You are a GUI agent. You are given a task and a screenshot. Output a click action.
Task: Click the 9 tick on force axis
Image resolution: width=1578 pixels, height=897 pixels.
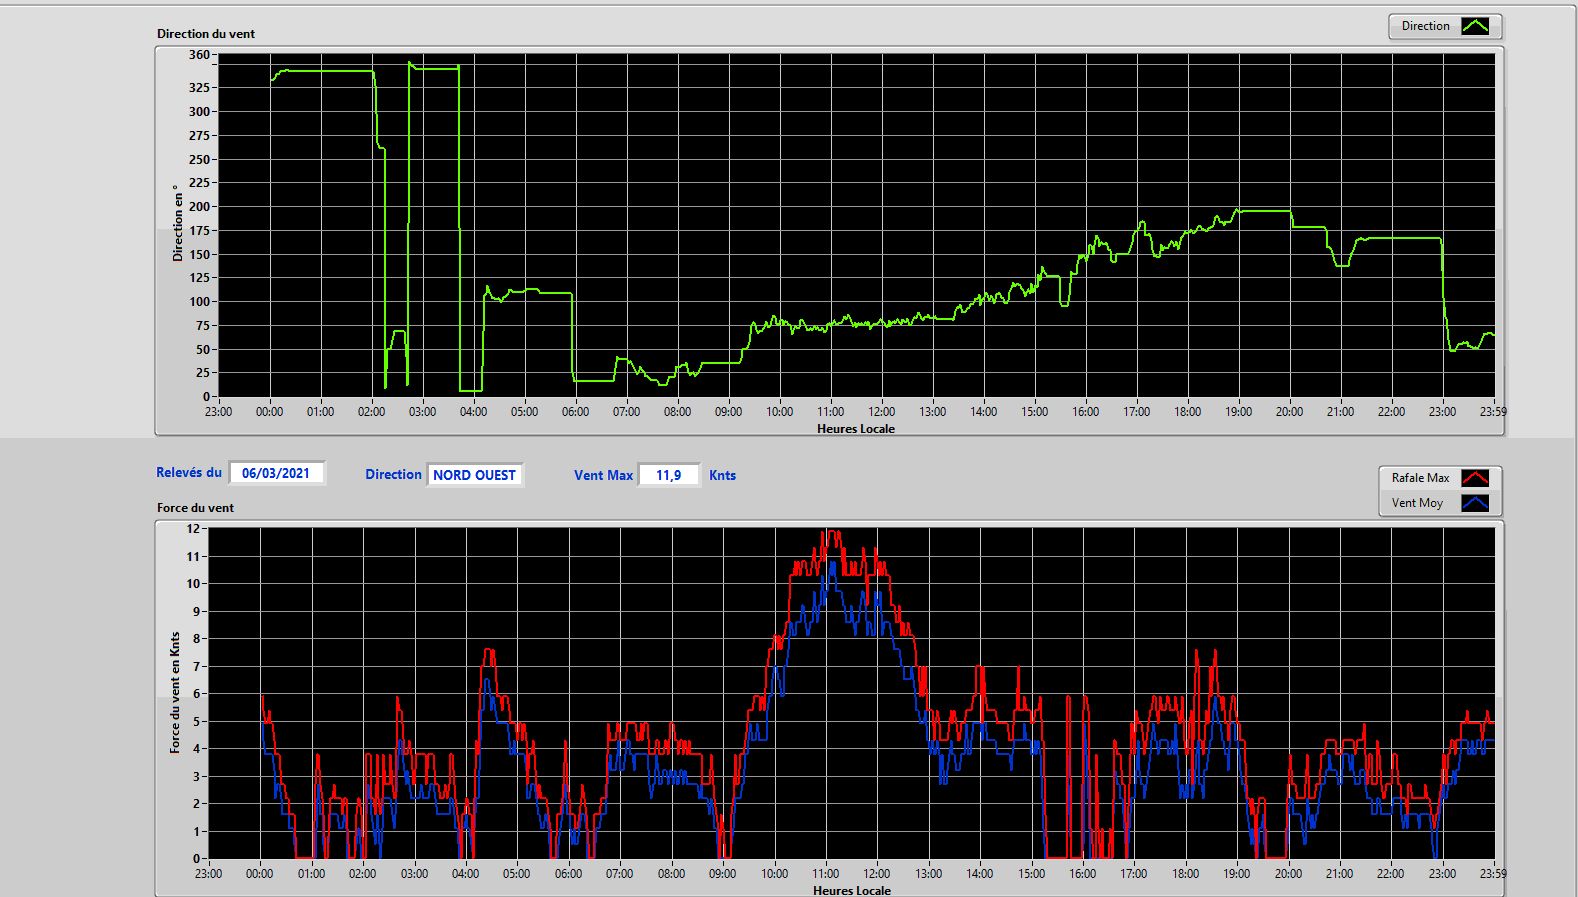point(197,612)
